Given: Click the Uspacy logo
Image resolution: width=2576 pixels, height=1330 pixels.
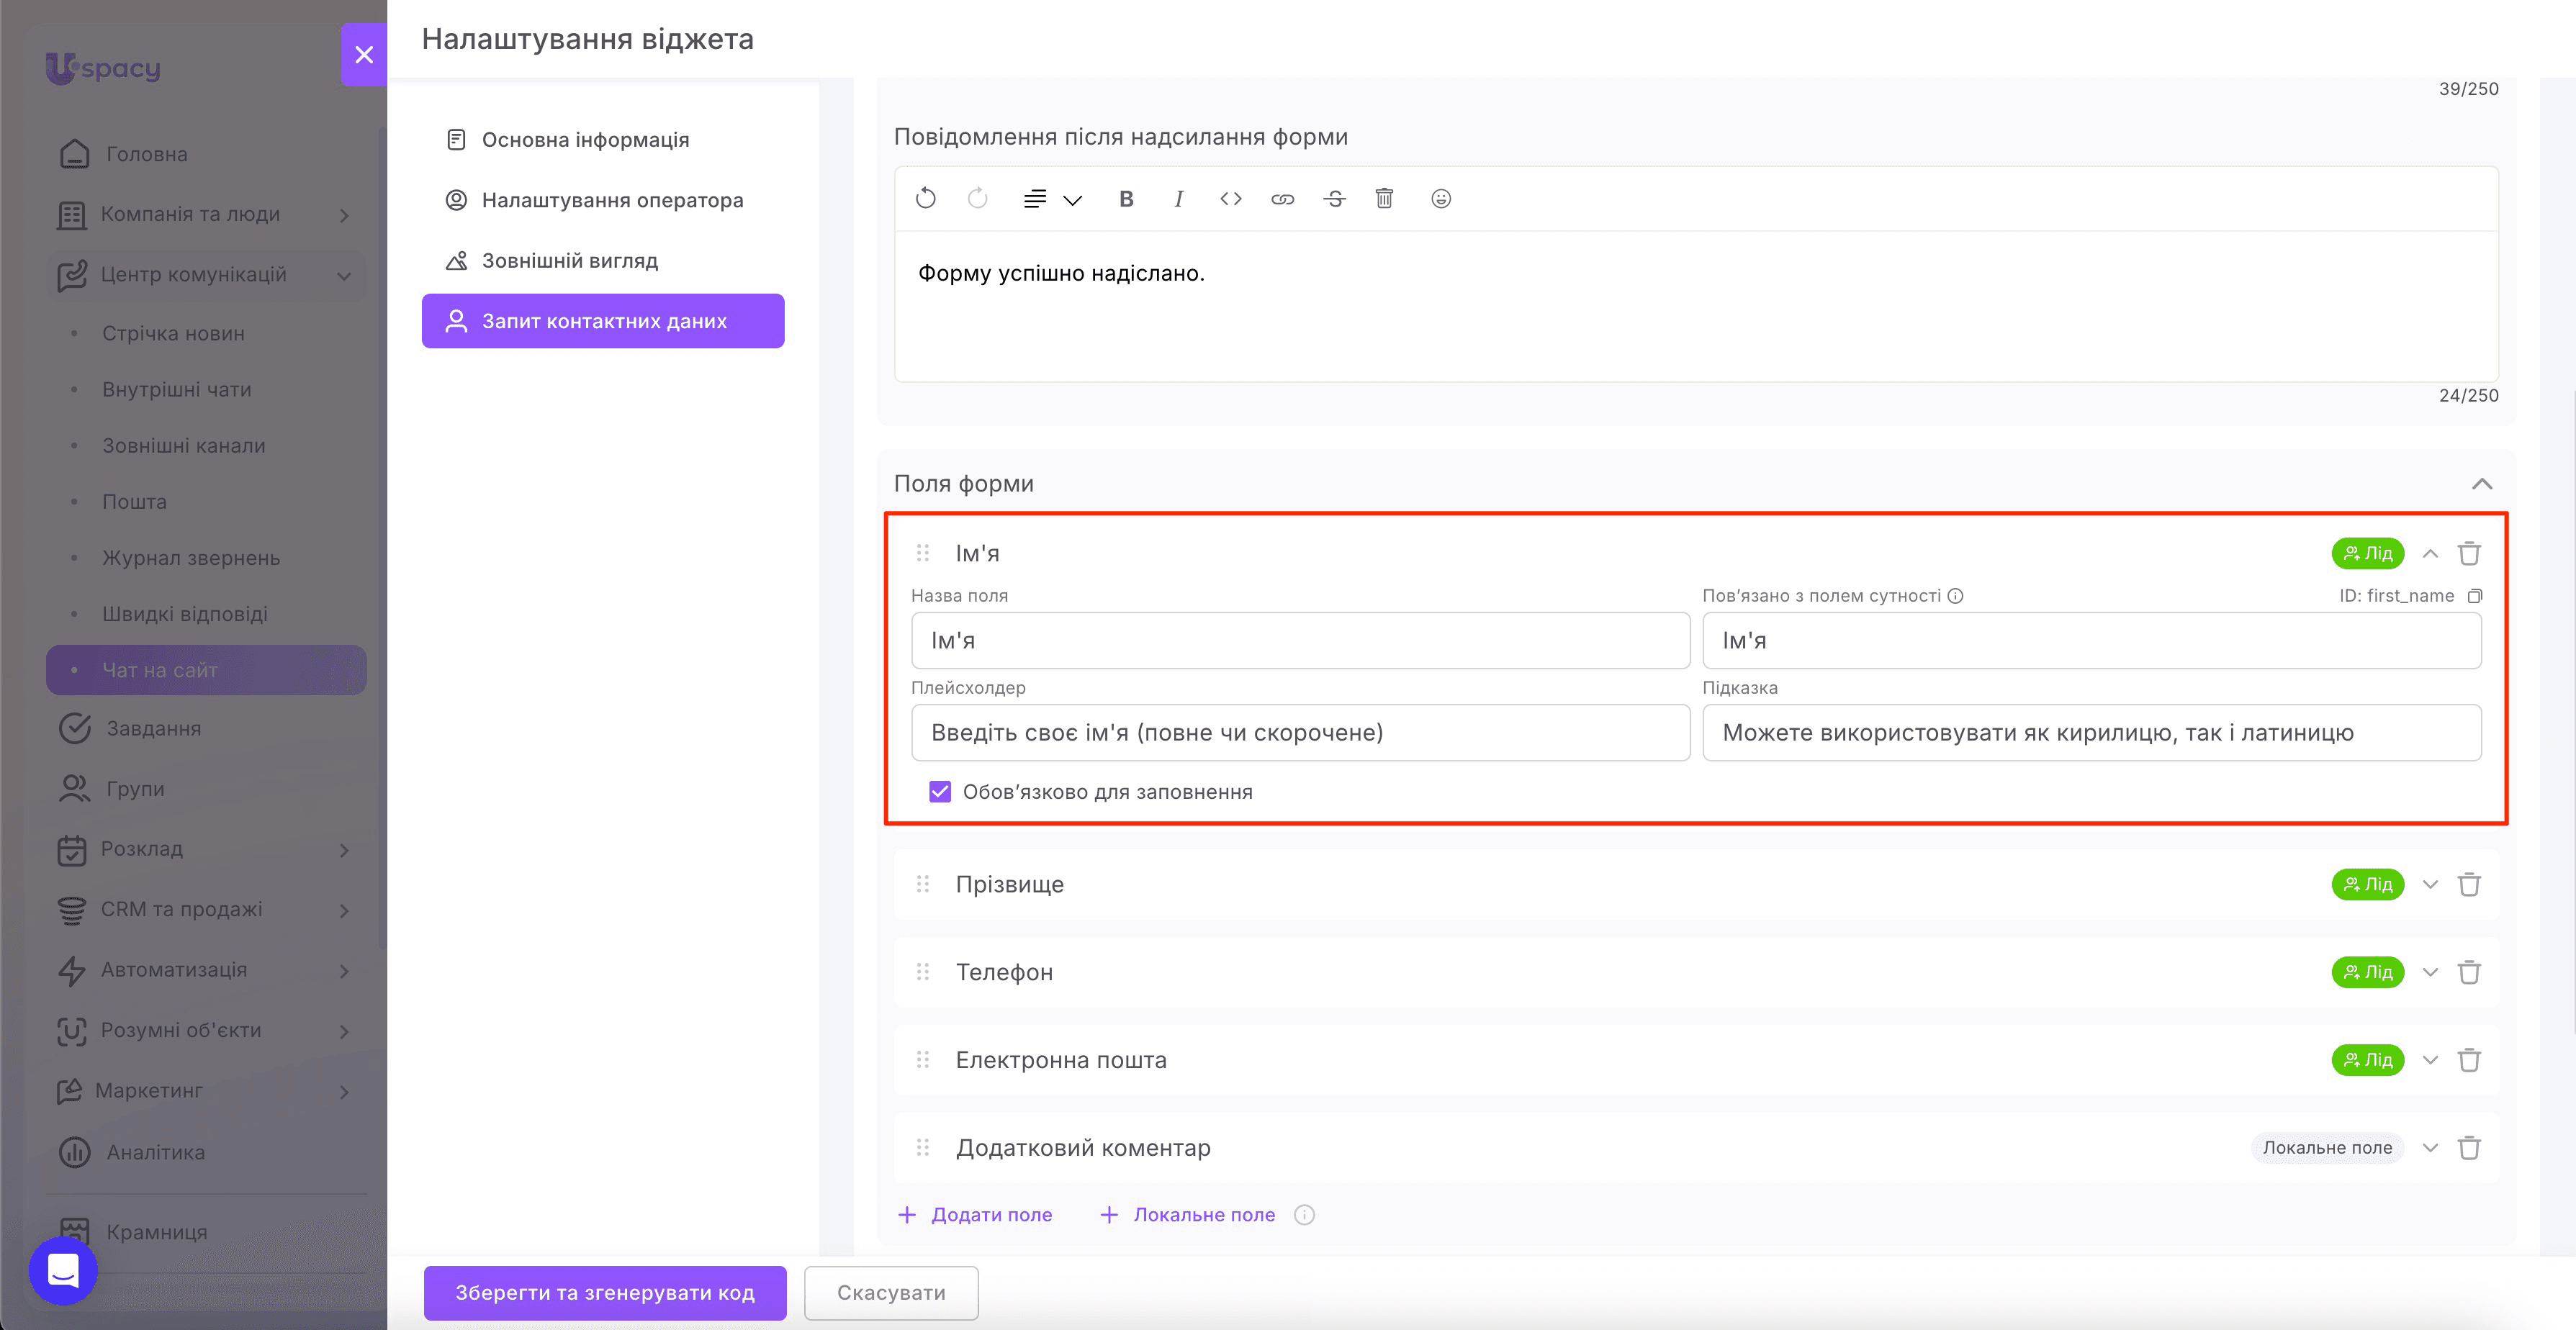Looking at the screenshot, I should 103,68.
